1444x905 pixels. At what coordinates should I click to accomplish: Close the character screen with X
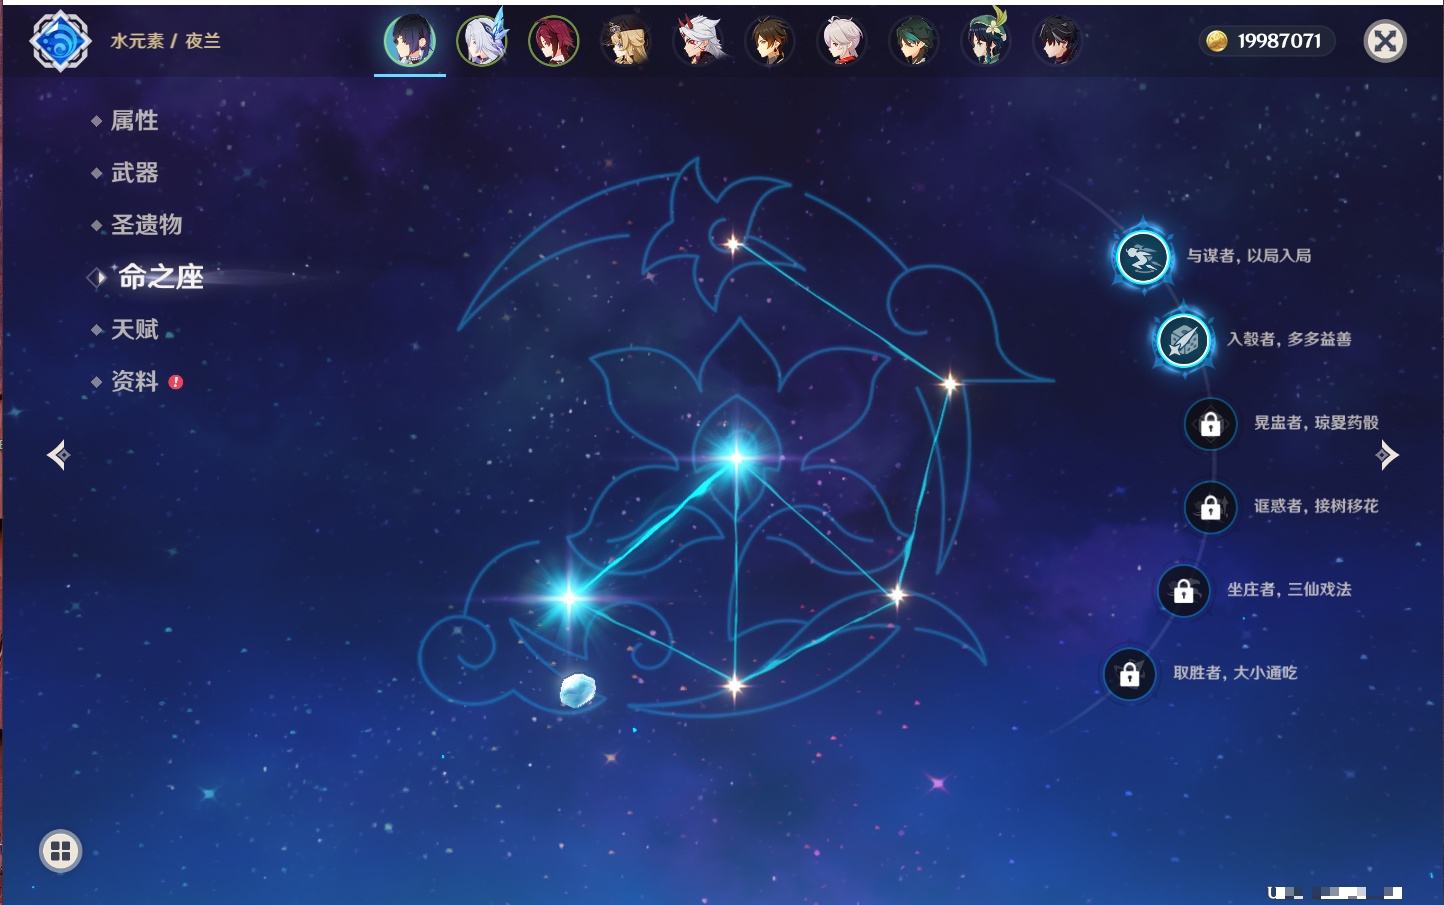[1385, 41]
